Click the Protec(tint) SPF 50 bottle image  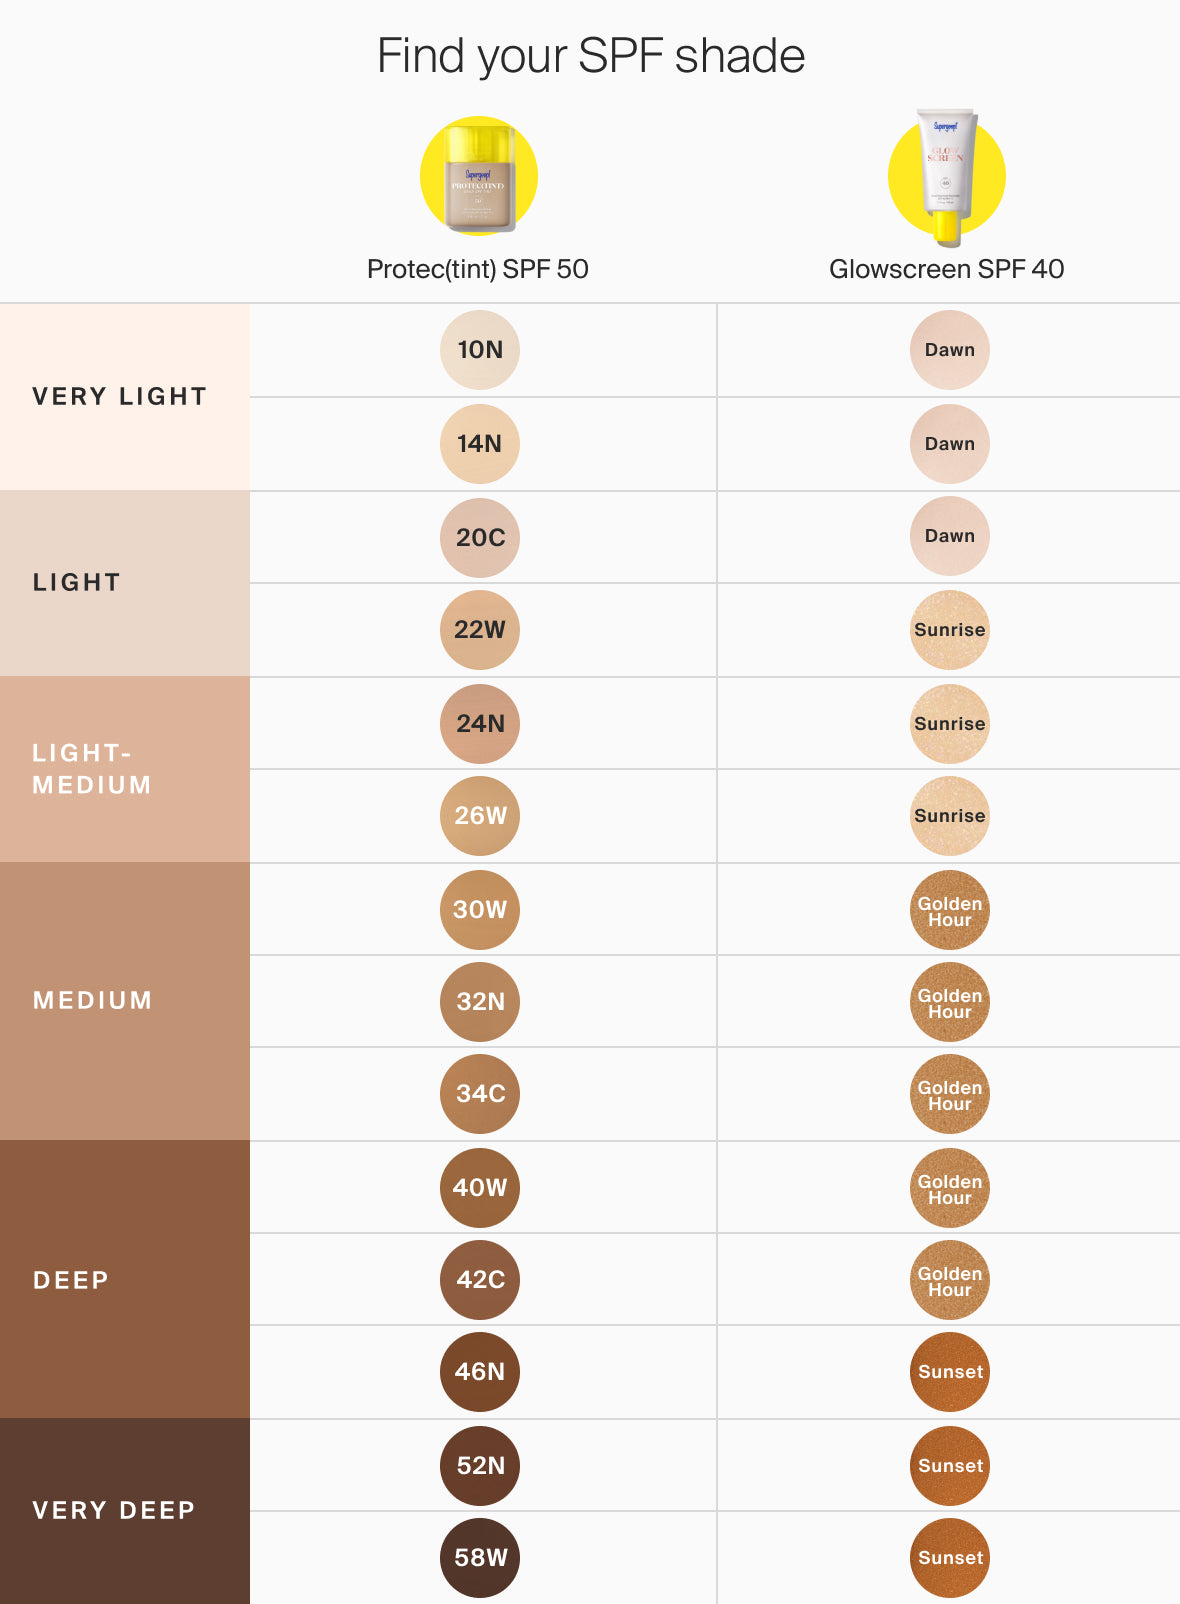[x=479, y=177]
